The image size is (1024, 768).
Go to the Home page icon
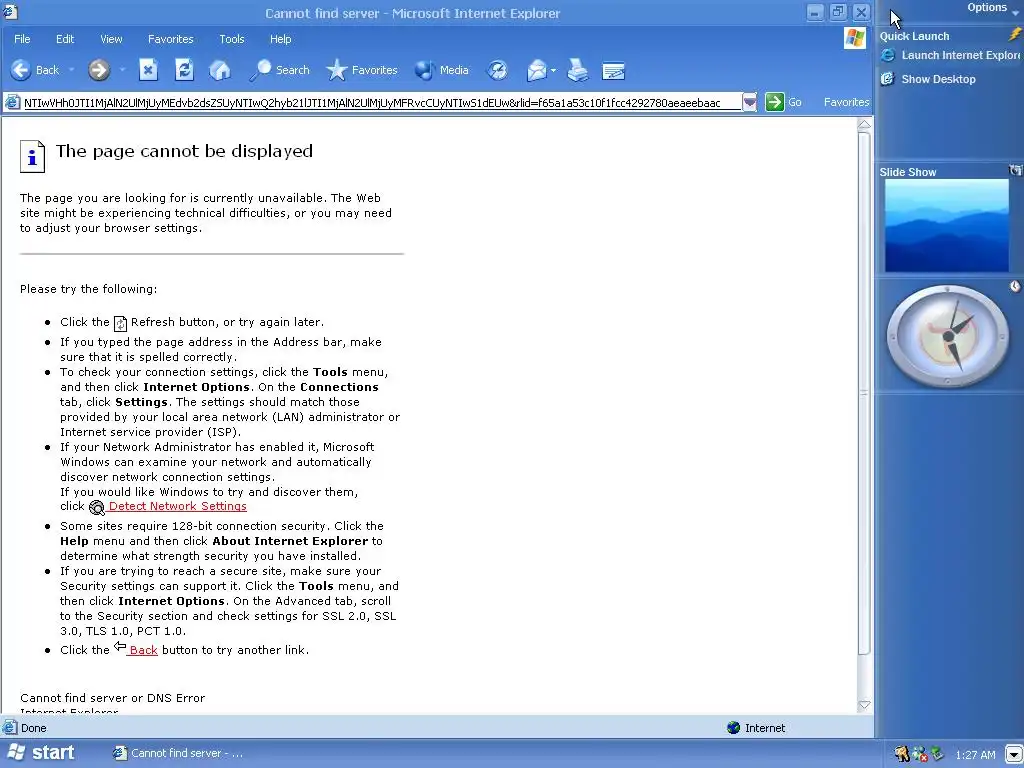(219, 70)
